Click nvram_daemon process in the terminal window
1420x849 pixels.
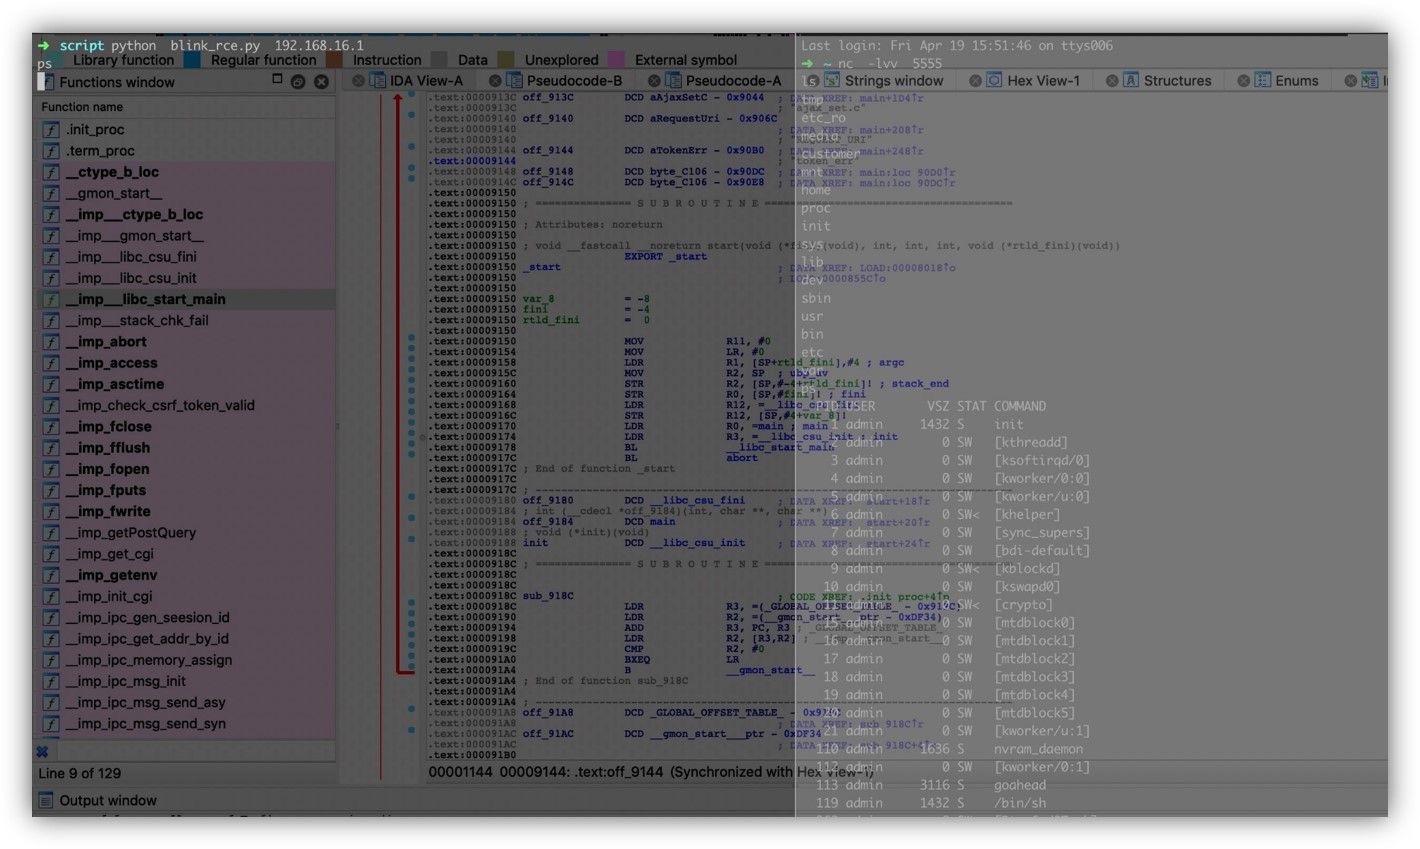[x=1038, y=749]
